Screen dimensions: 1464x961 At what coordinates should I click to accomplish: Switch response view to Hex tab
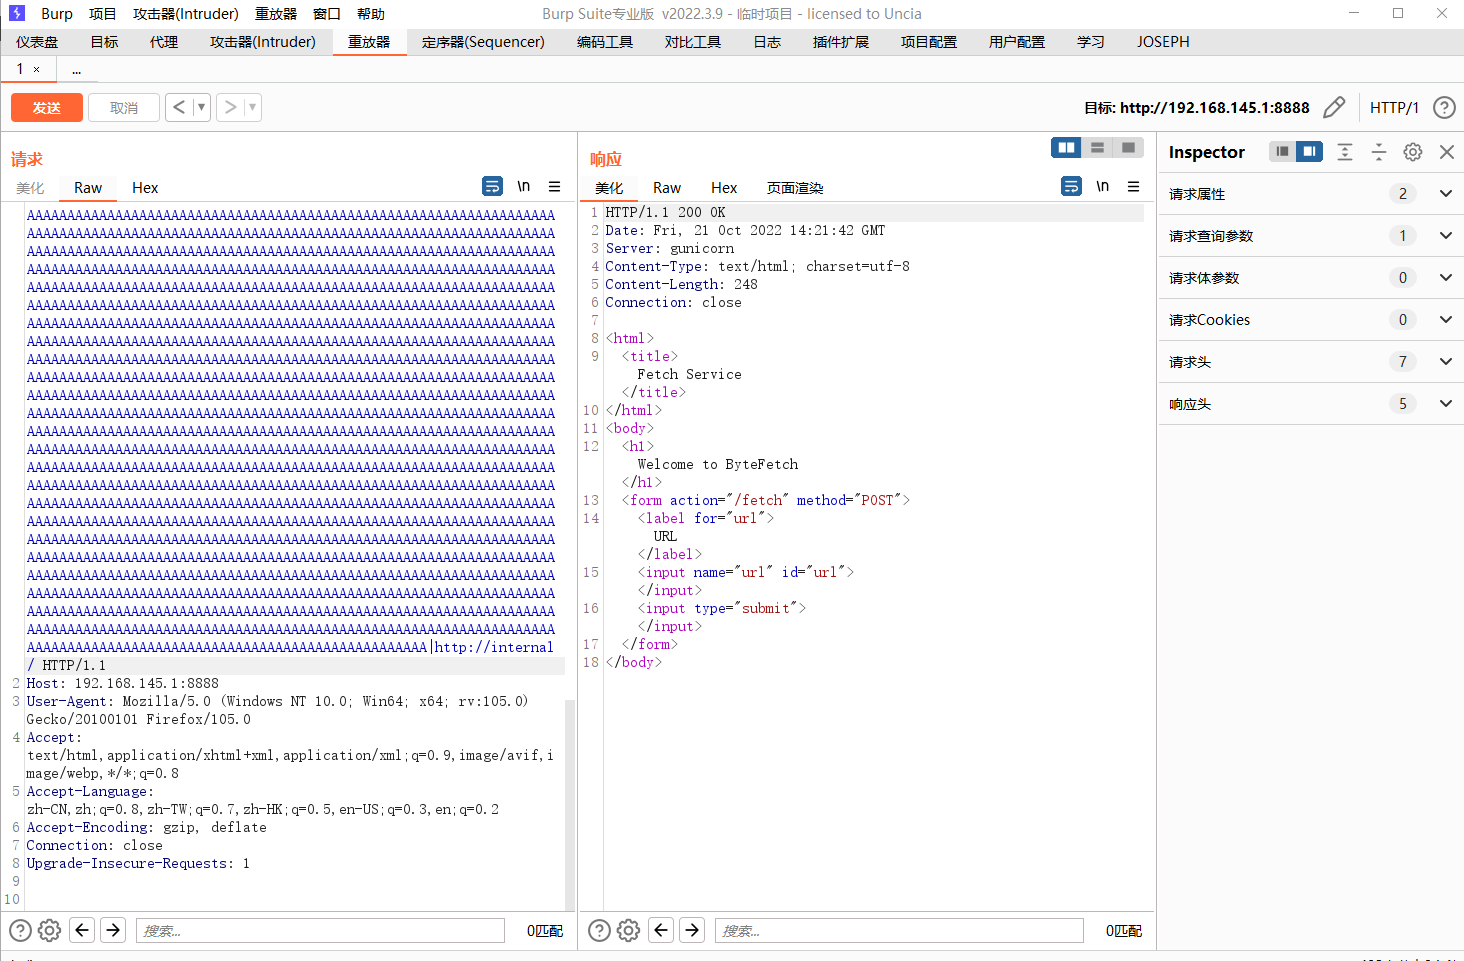[x=724, y=188]
